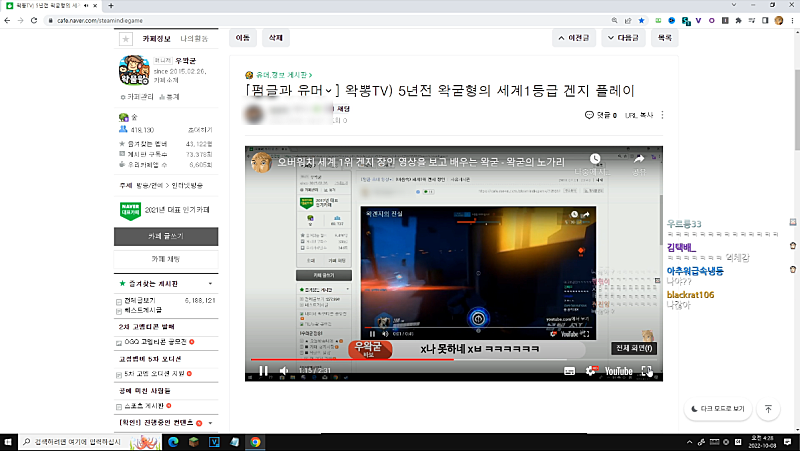Viewport: 800px width, 451px height.
Task: Click the 2021년 대표 인기카페 badge
Action: coord(164,210)
